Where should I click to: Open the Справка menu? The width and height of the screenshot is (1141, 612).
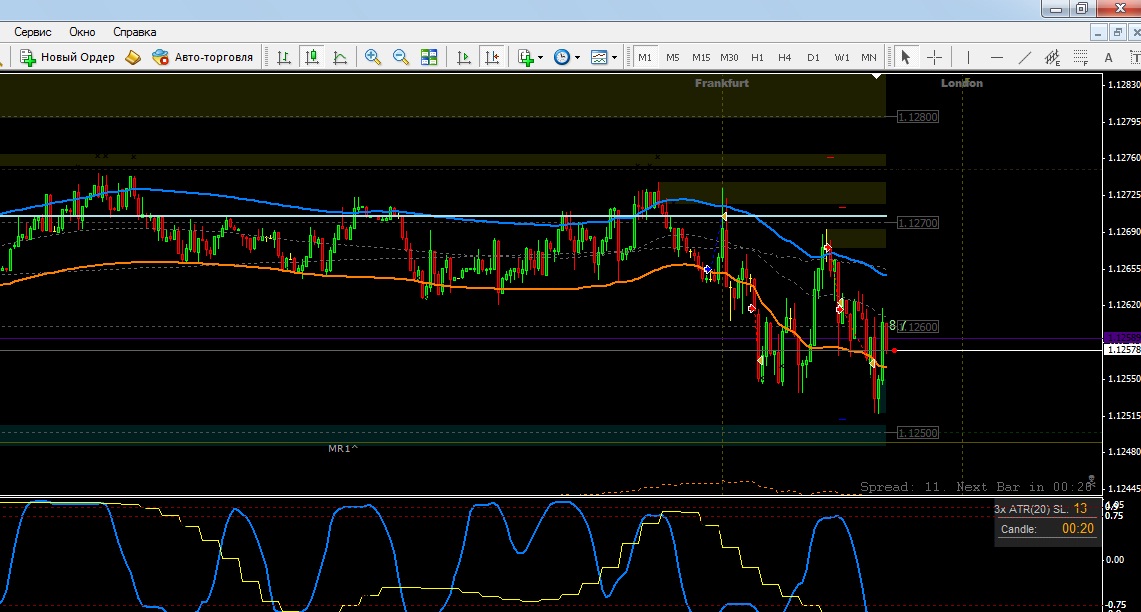[135, 32]
